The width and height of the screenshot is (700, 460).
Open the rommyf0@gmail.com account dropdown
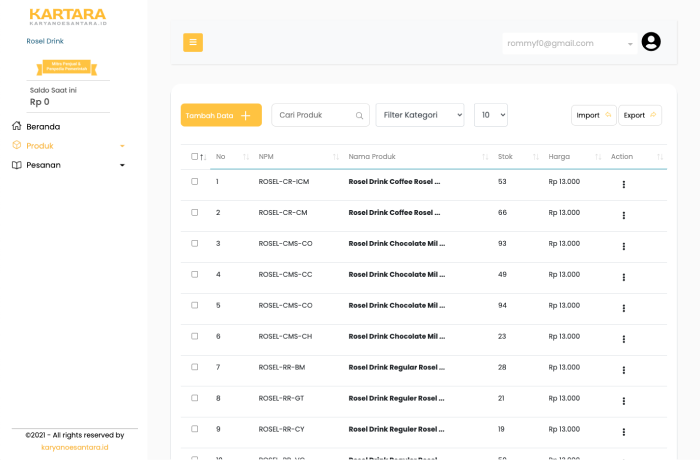pos(570,43)
